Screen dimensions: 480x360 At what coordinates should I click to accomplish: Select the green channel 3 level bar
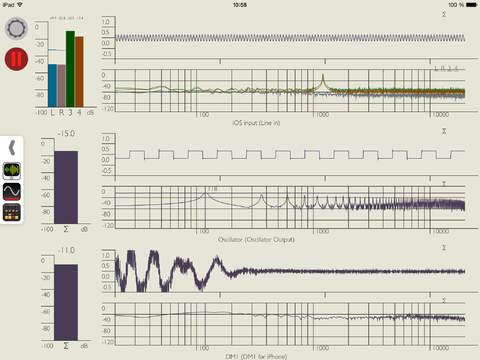click(x=70, y=69)
